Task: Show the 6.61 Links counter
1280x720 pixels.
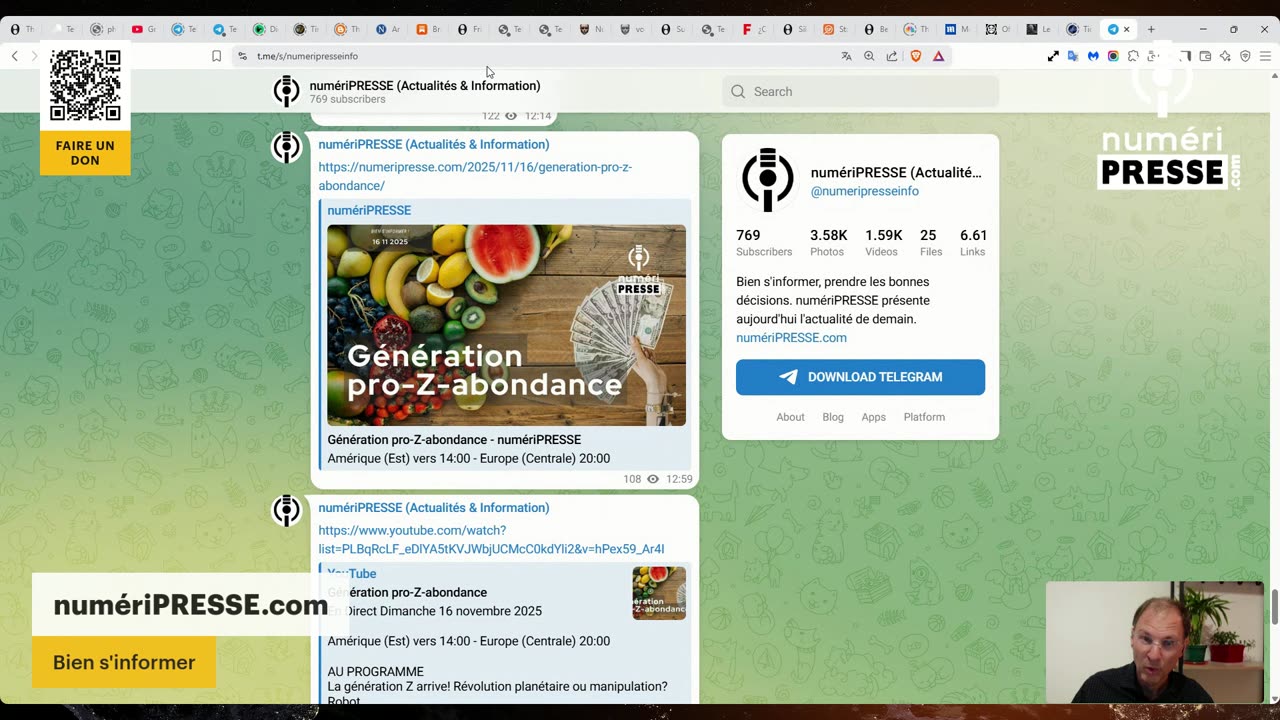Action: pos(973,243)
